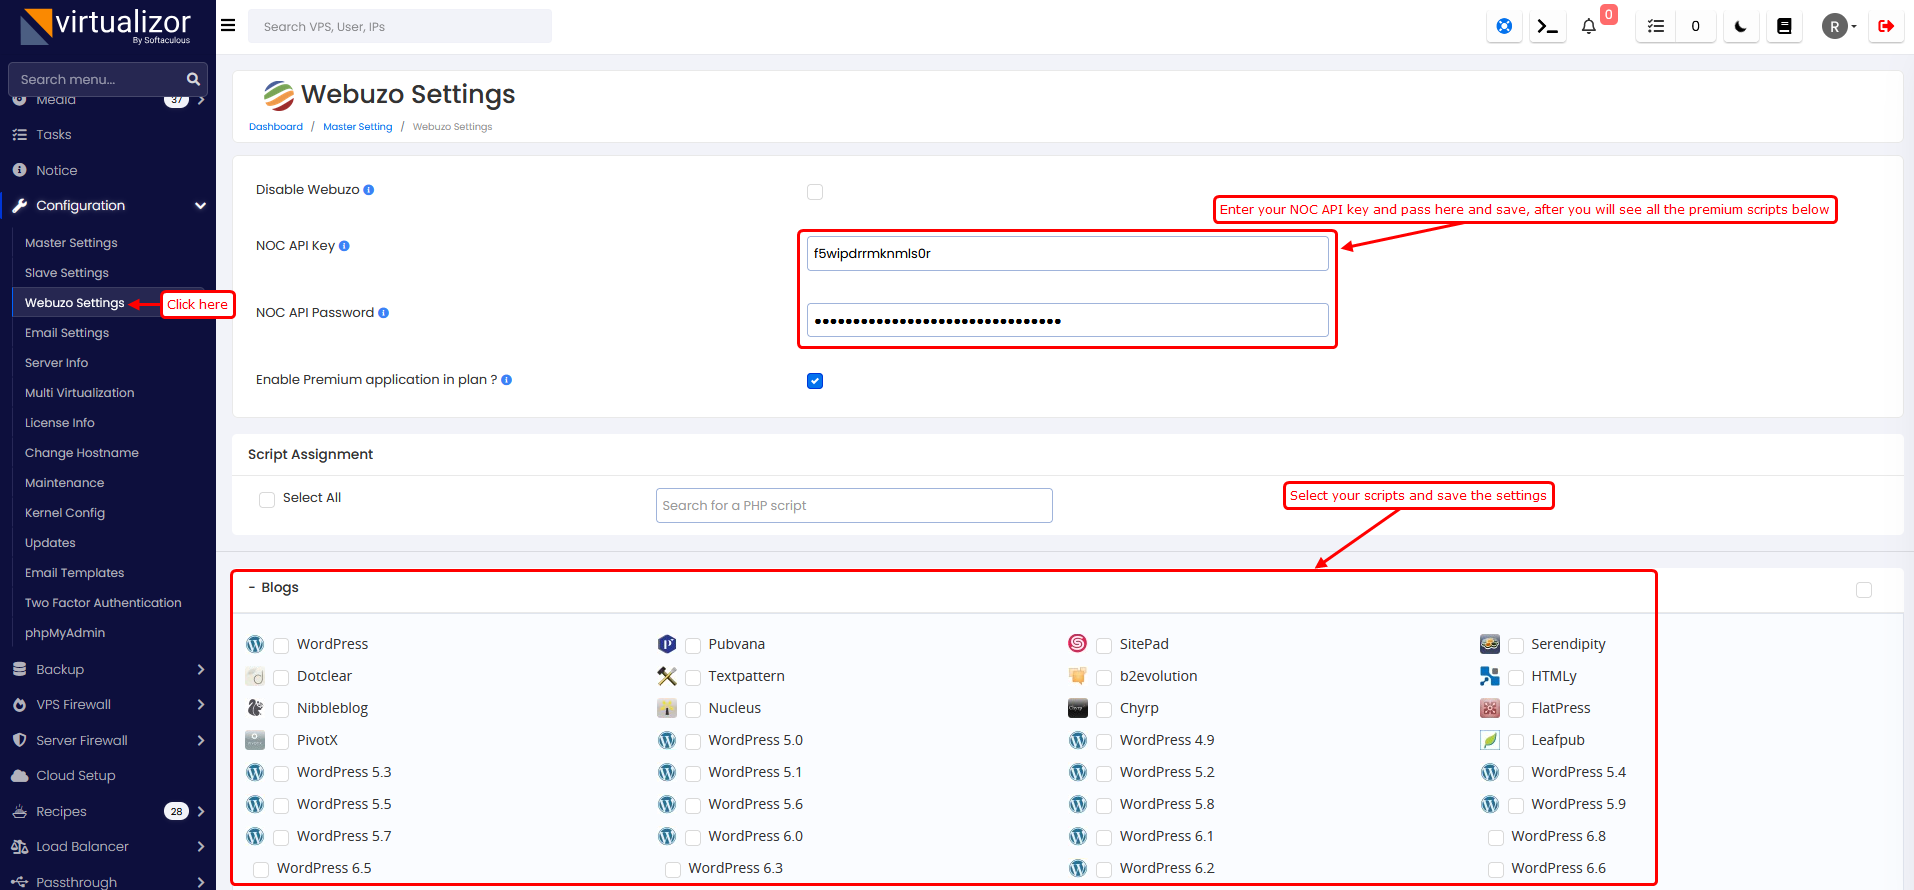This screenshot has height=890, width=1914.
Task: Uncheck Enable Premium application in plan
Action: point(815,381)
